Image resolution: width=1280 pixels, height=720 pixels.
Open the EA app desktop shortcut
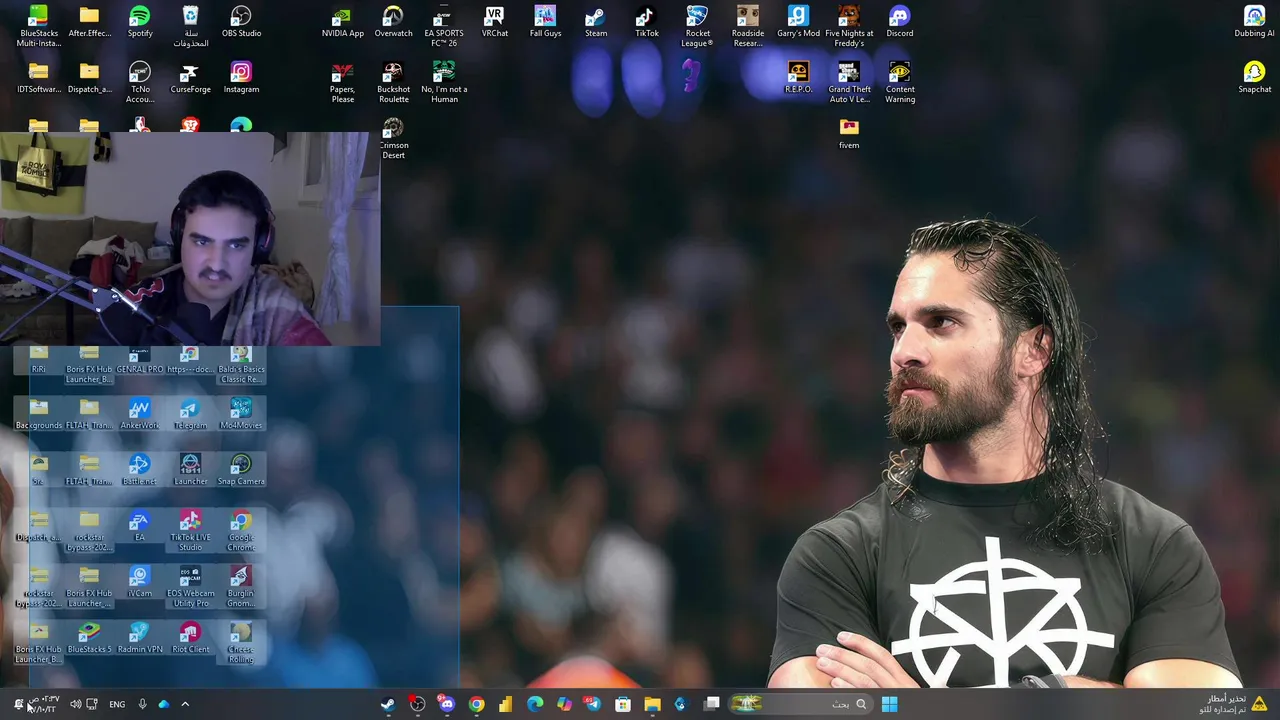click(x=139, y=526)
